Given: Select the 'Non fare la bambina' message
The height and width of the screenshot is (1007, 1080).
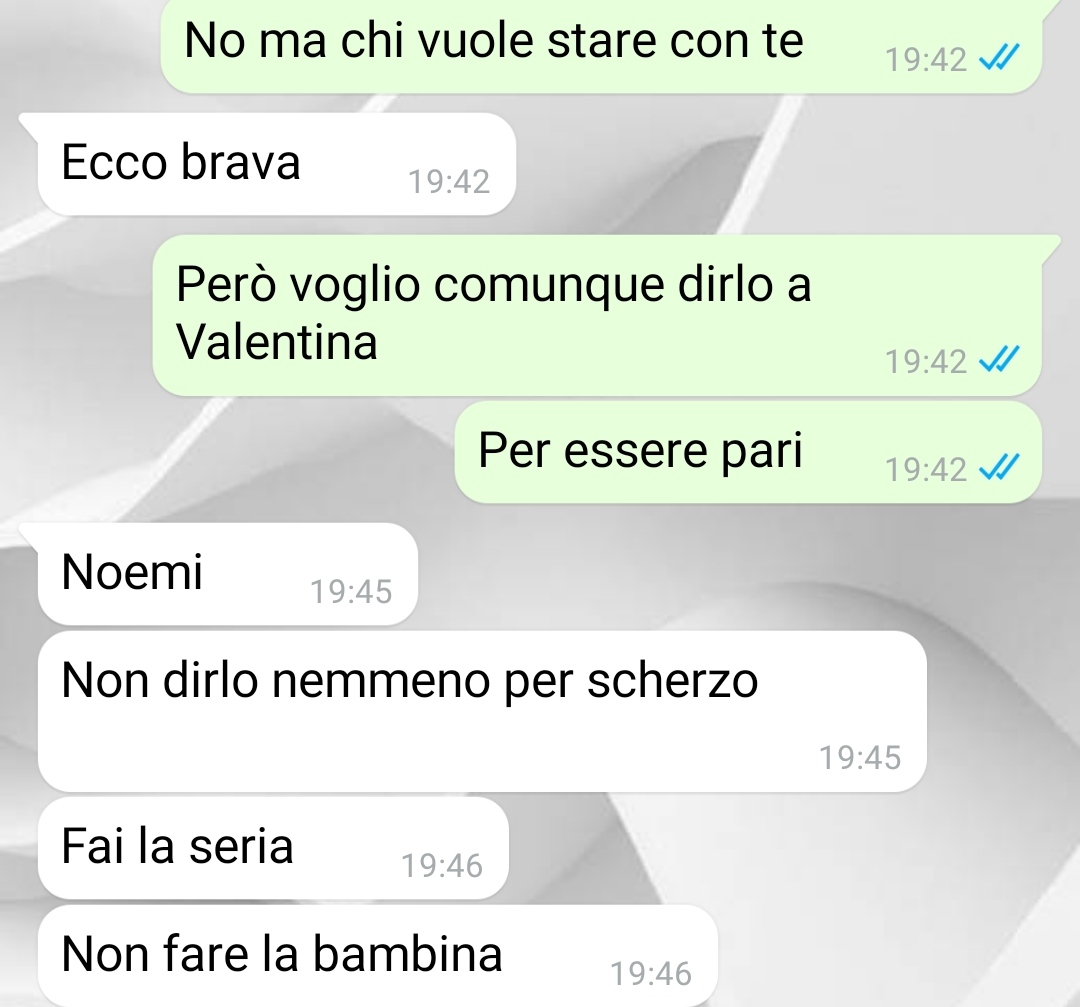Looking at the screenshot, I should (377, 956).
